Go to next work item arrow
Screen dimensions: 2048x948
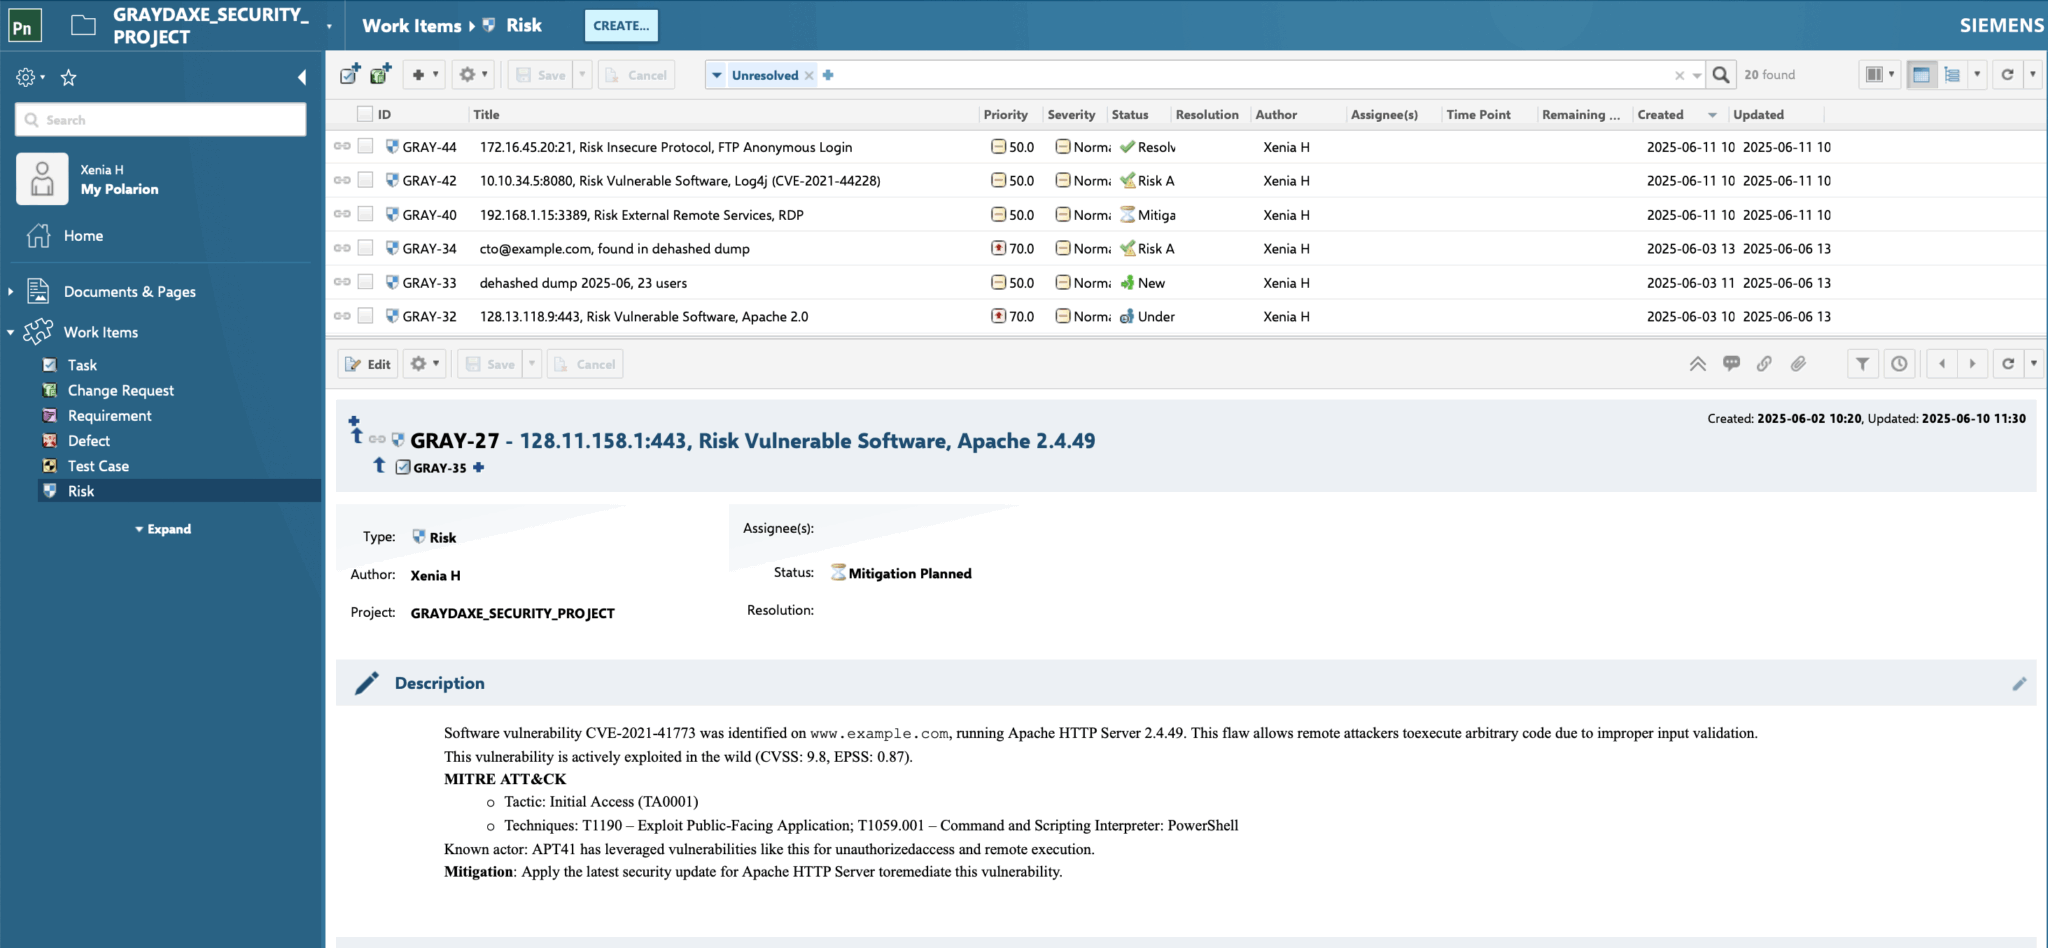pyautogui.click(x=1972, y=364)
